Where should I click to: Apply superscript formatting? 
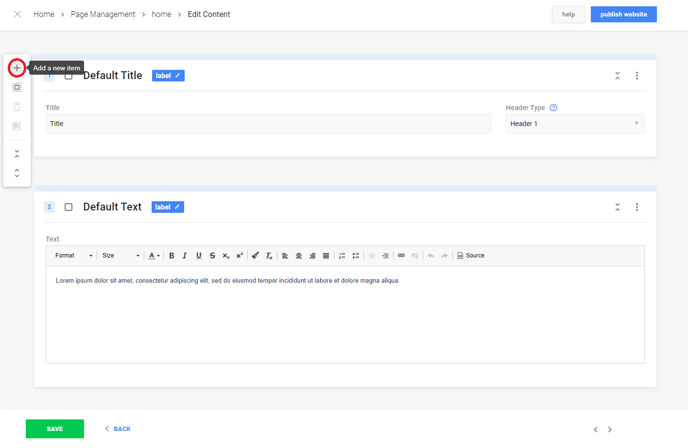coord(240,255)
